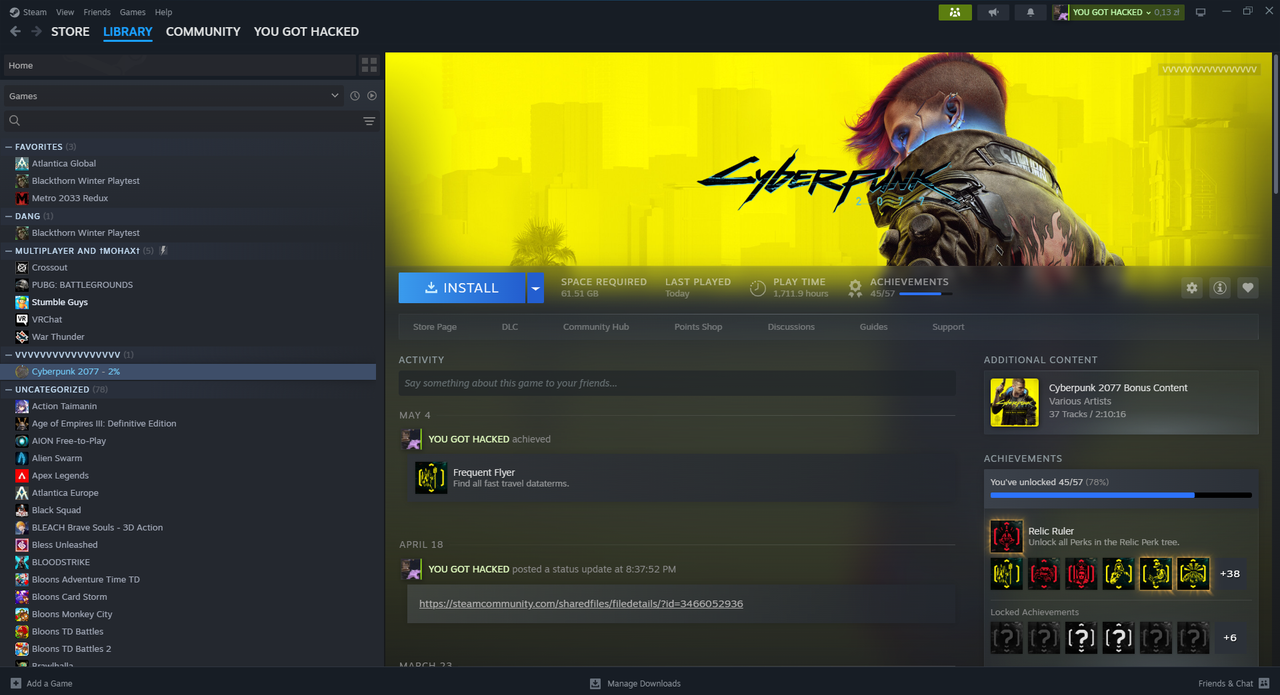Go forward with the navigation arrow
Image resolution: width=1280 pixels, height=695 pixels.
[36, 31]
